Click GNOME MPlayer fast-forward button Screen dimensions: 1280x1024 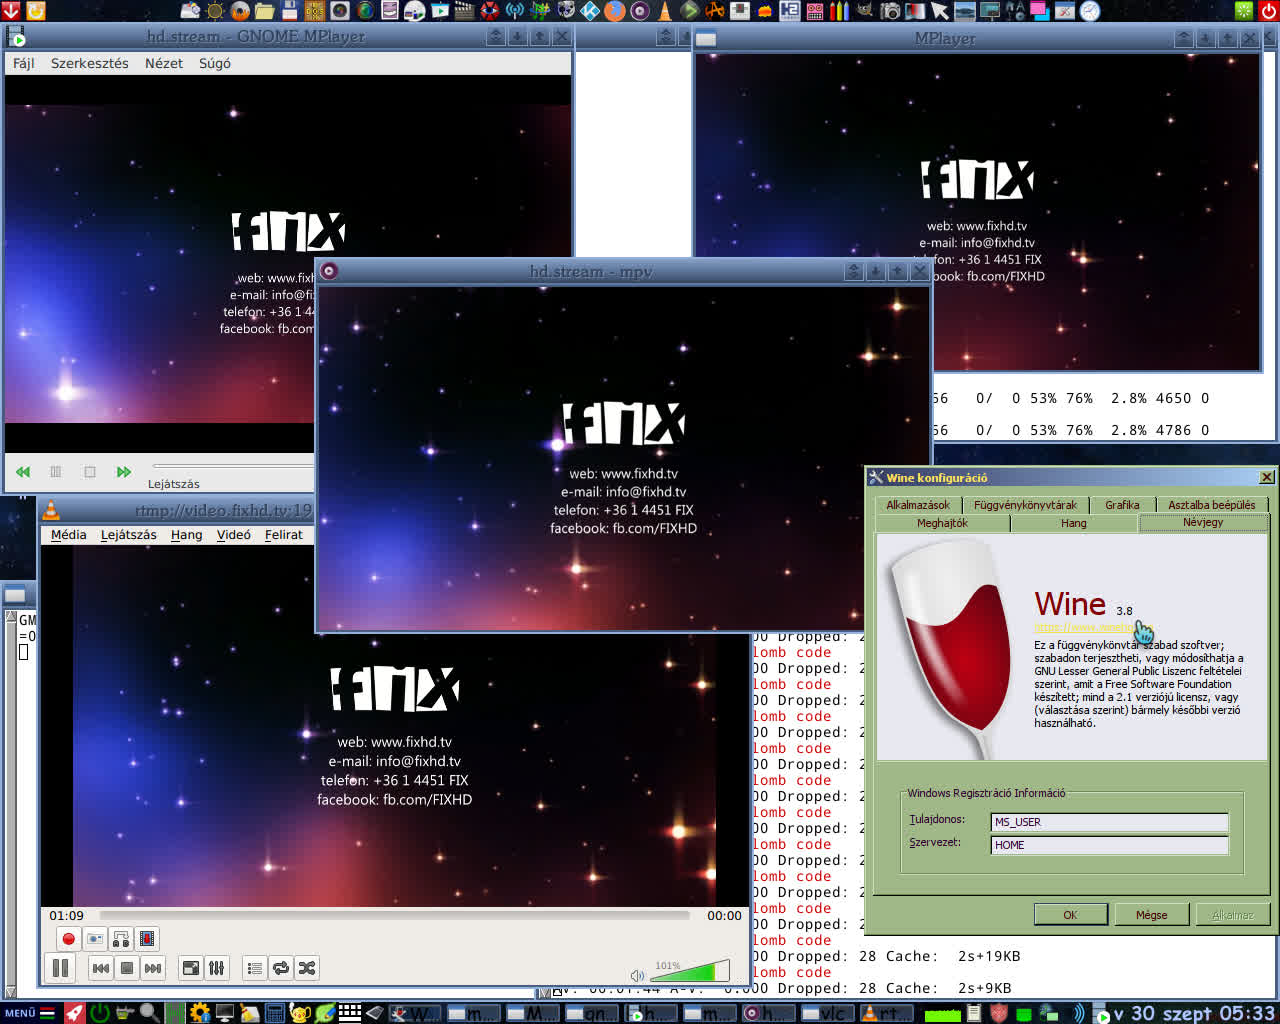coord(124,472)
